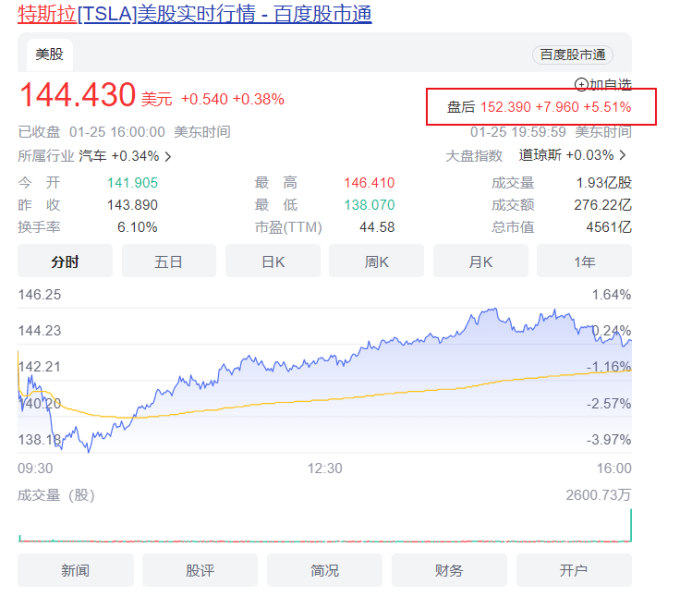
Task: Select the 美股 tab
Action: [49, 55]
